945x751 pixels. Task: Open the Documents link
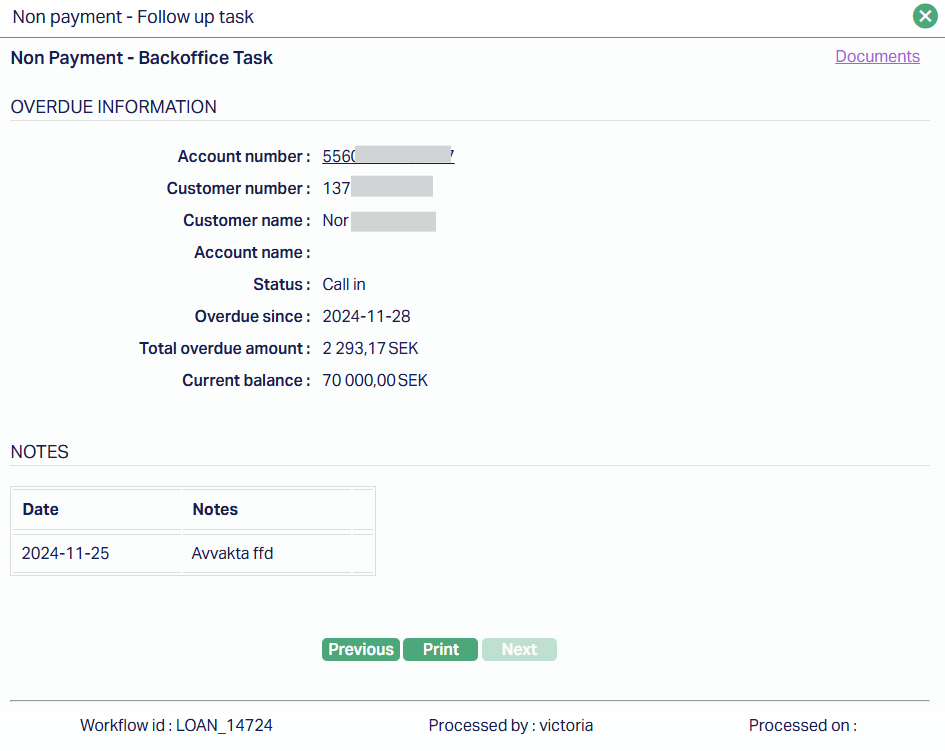coord(877,57)
